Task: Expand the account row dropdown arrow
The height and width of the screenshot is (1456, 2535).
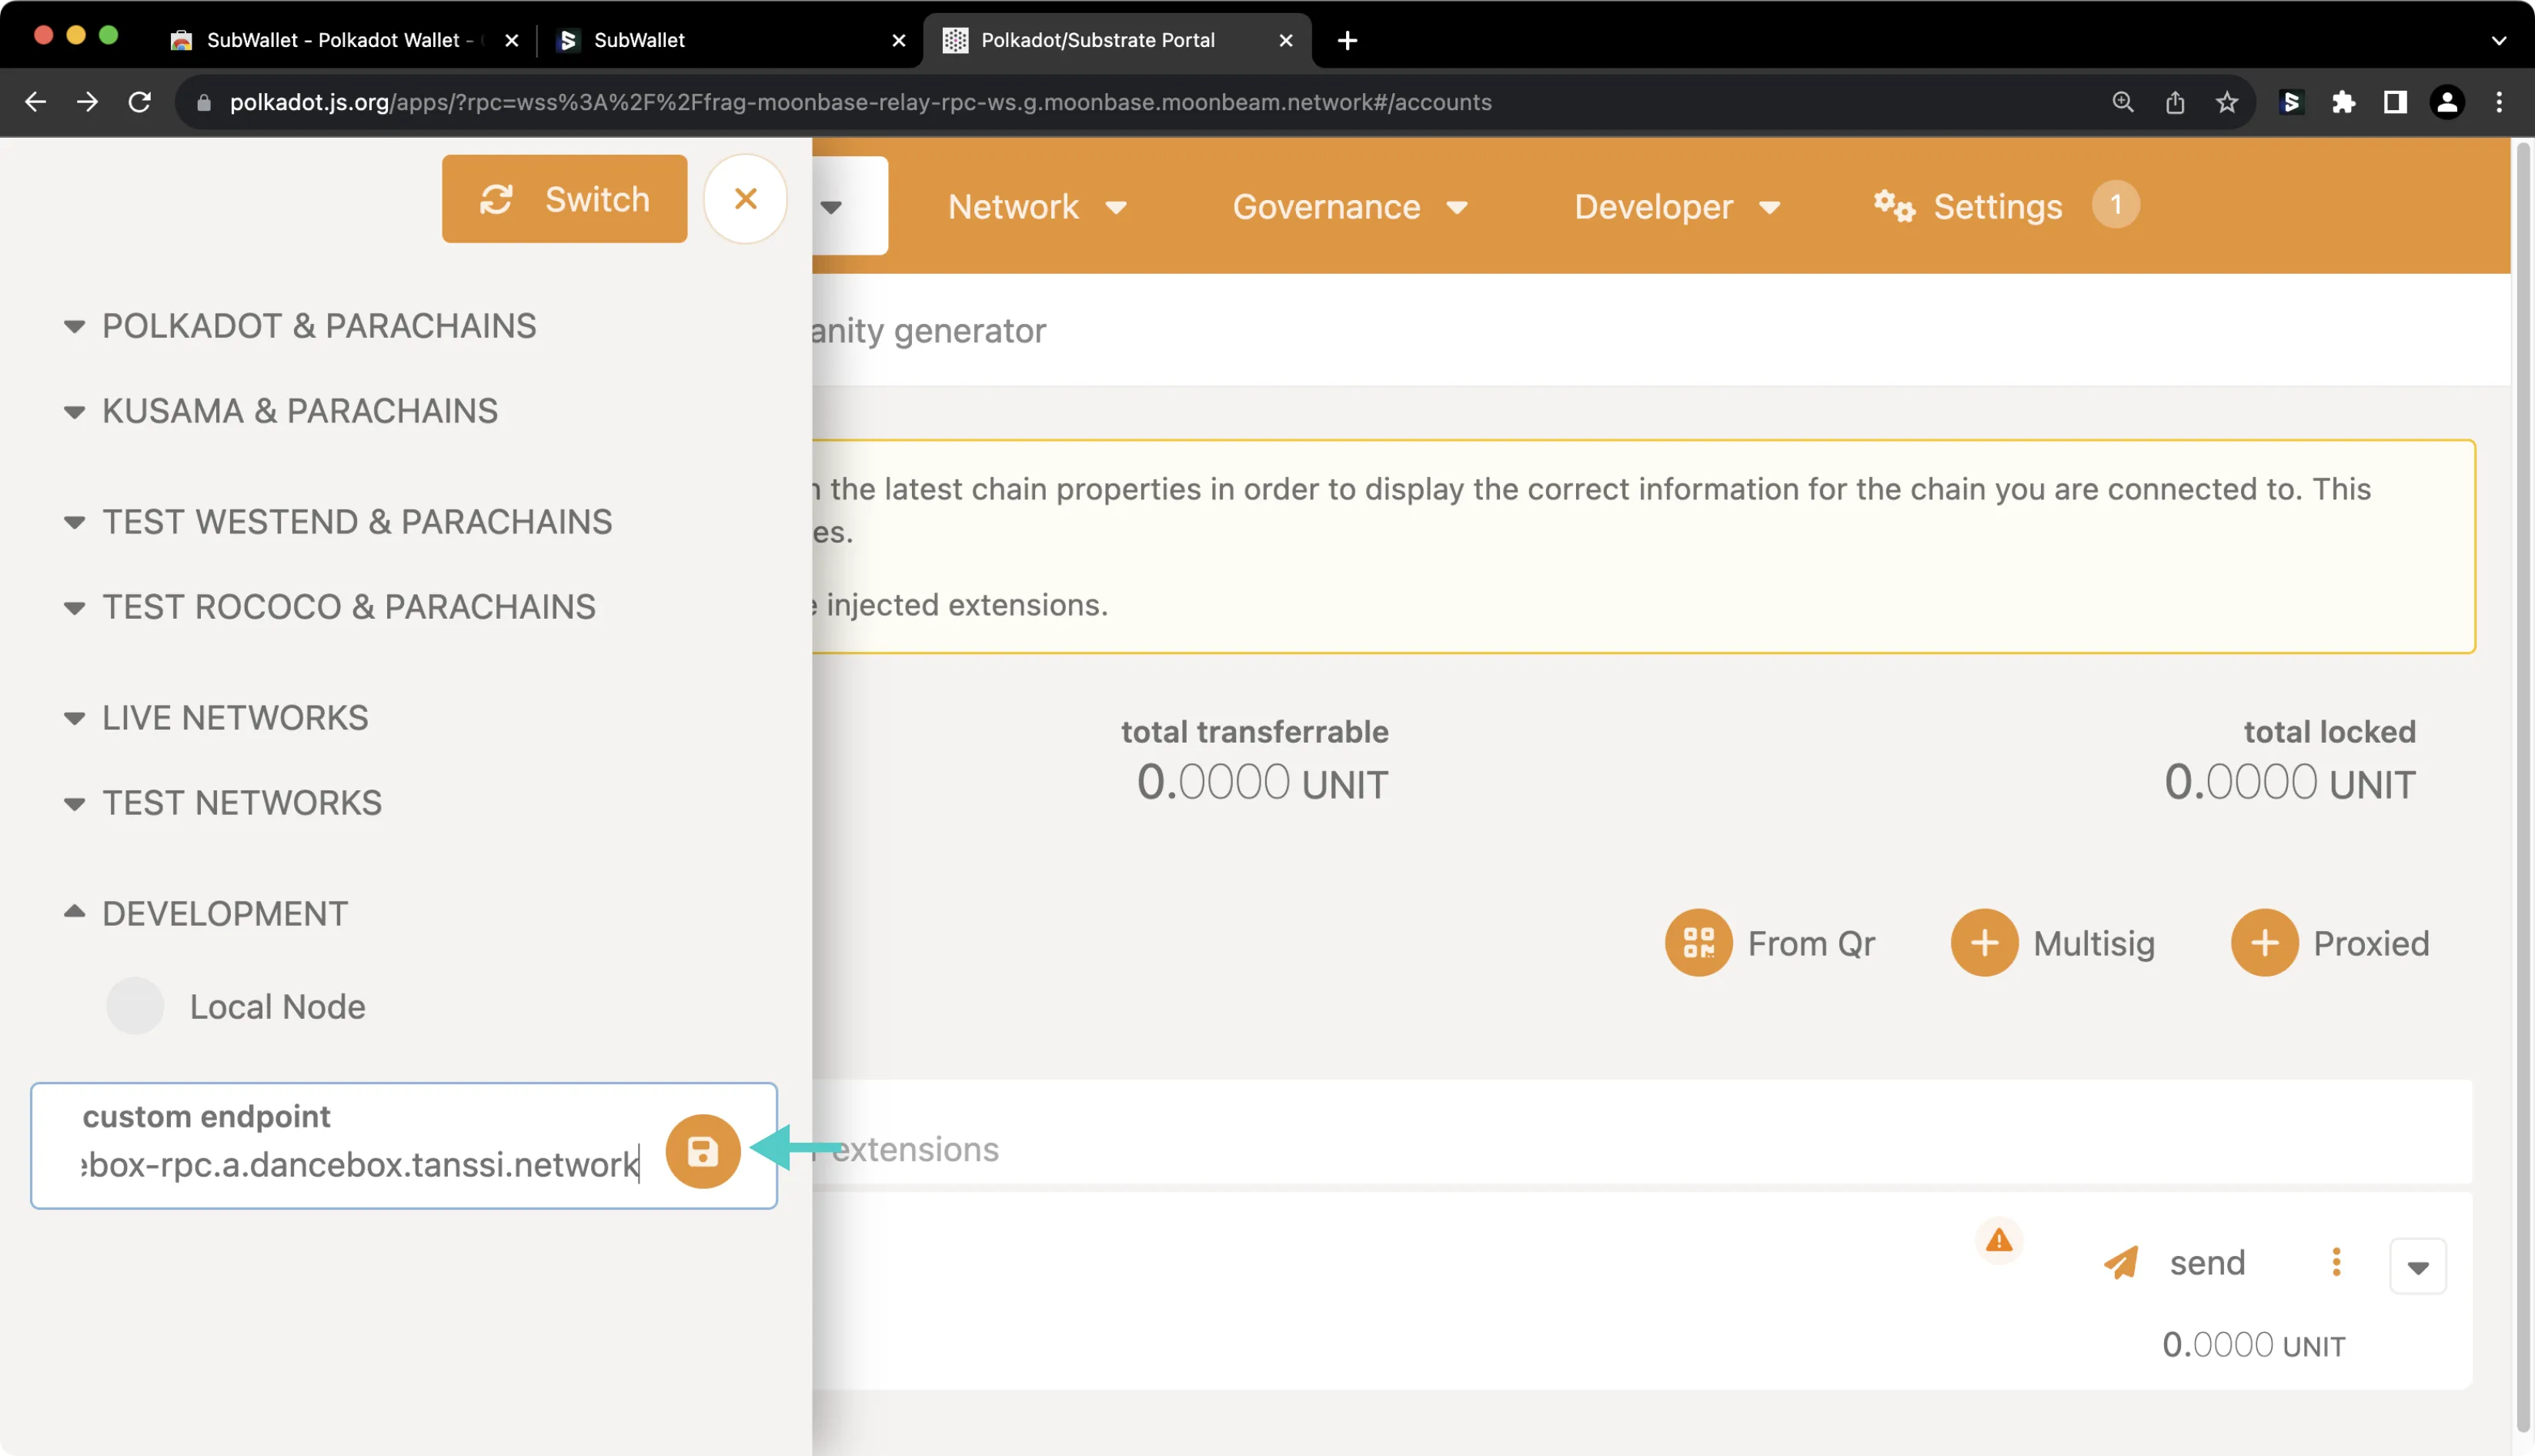Action: (x=2417, y=1267)
